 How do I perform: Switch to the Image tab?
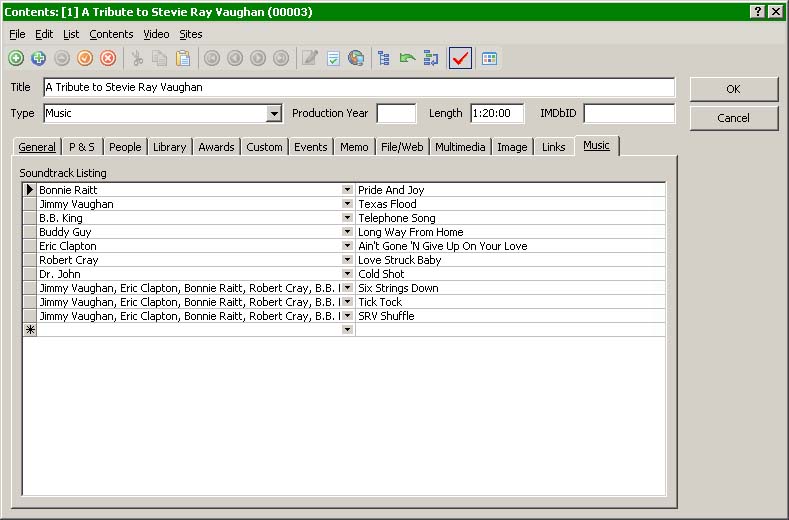pyautogui.click(x=512, y=147)
